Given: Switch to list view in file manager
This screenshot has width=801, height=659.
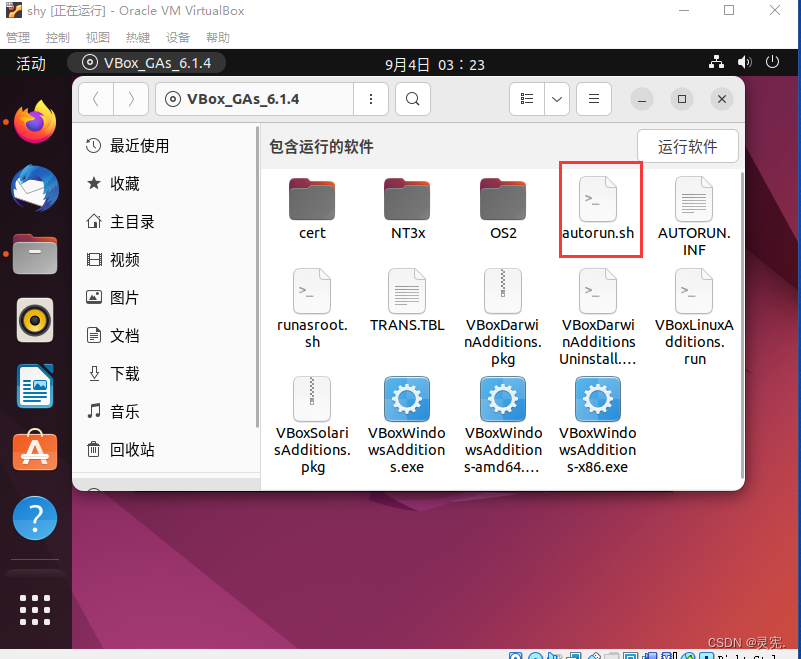Looking at the screenshot, I should (527, 99).
